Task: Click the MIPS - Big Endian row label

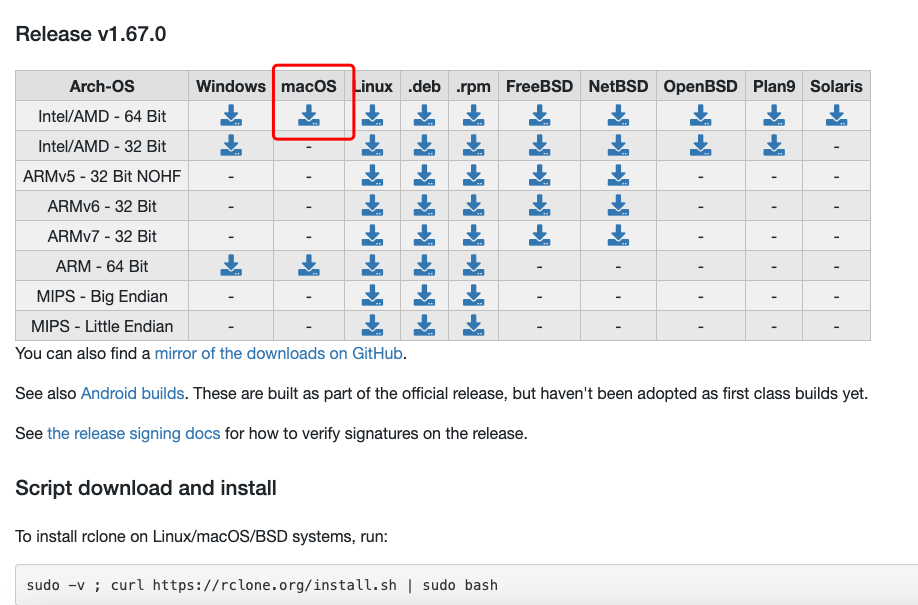Action: tap(102, 296)
